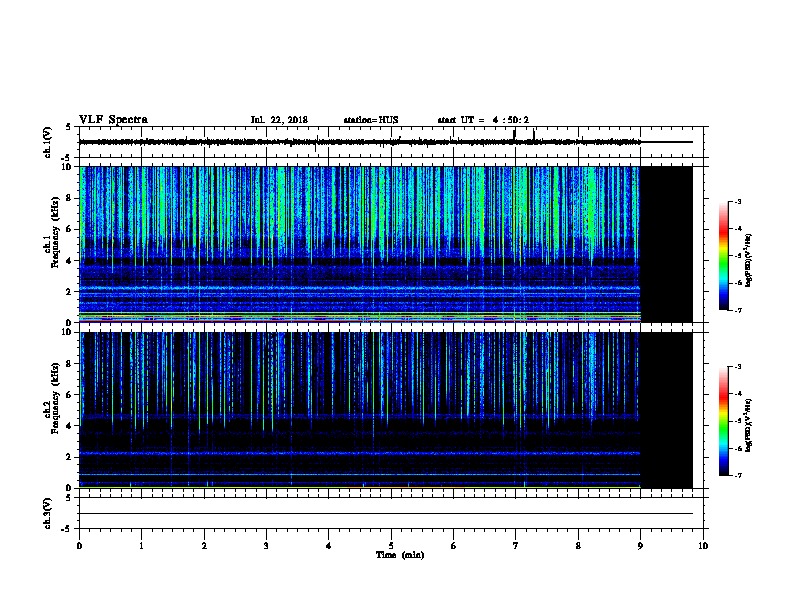Click the ch.3 voltage trace panel
The height and width of the screenshot is (612, 792).
tap(391, 513)
